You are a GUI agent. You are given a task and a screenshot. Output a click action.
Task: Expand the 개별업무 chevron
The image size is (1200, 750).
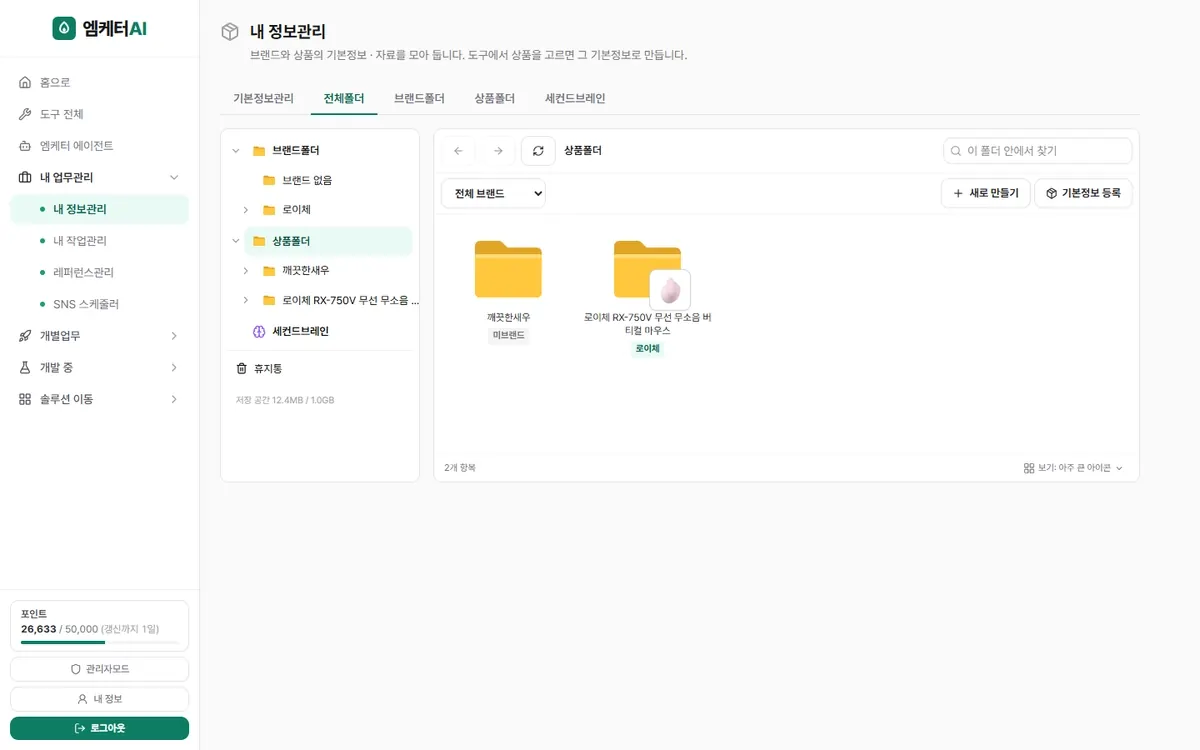[x=174, y=336]
